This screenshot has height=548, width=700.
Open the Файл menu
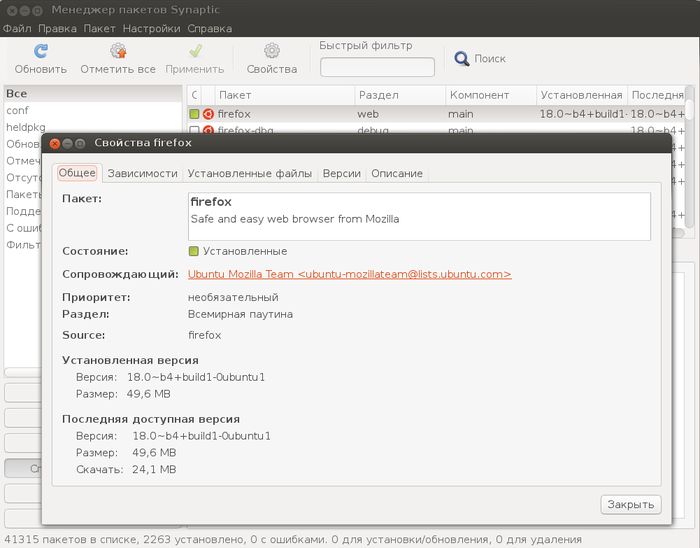click(17, 29)
